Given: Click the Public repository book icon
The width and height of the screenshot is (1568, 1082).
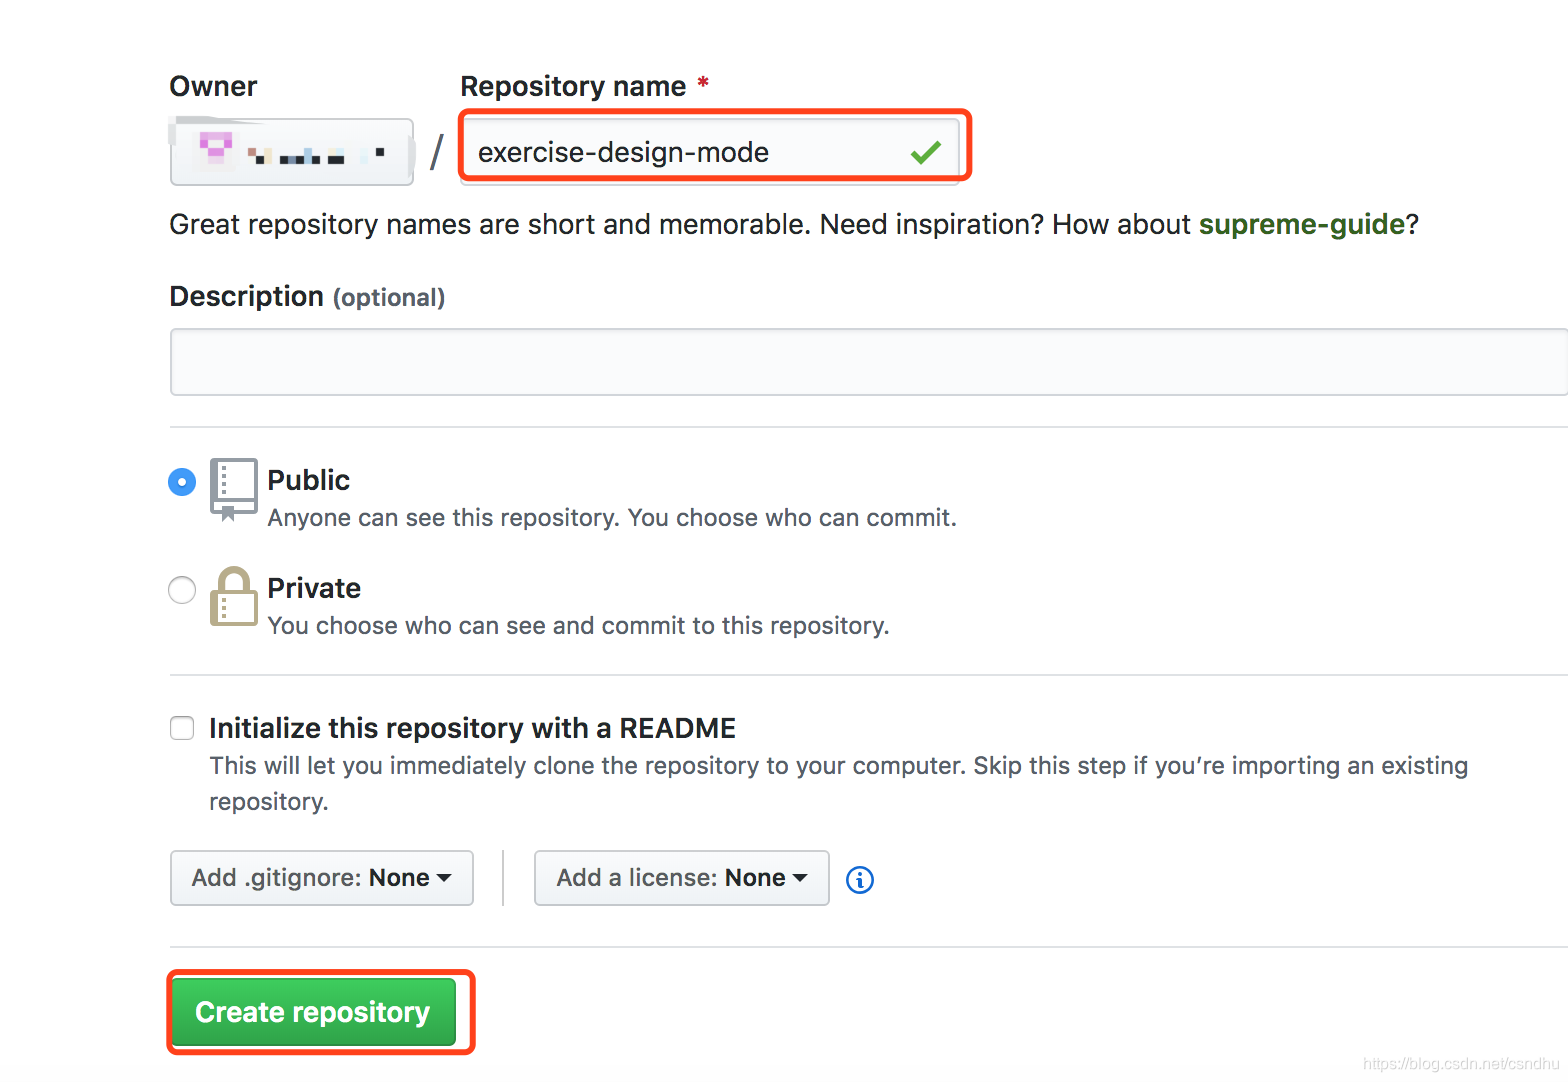Looking at the screenshot, I should pyautogui.click(x=234, y=489).
